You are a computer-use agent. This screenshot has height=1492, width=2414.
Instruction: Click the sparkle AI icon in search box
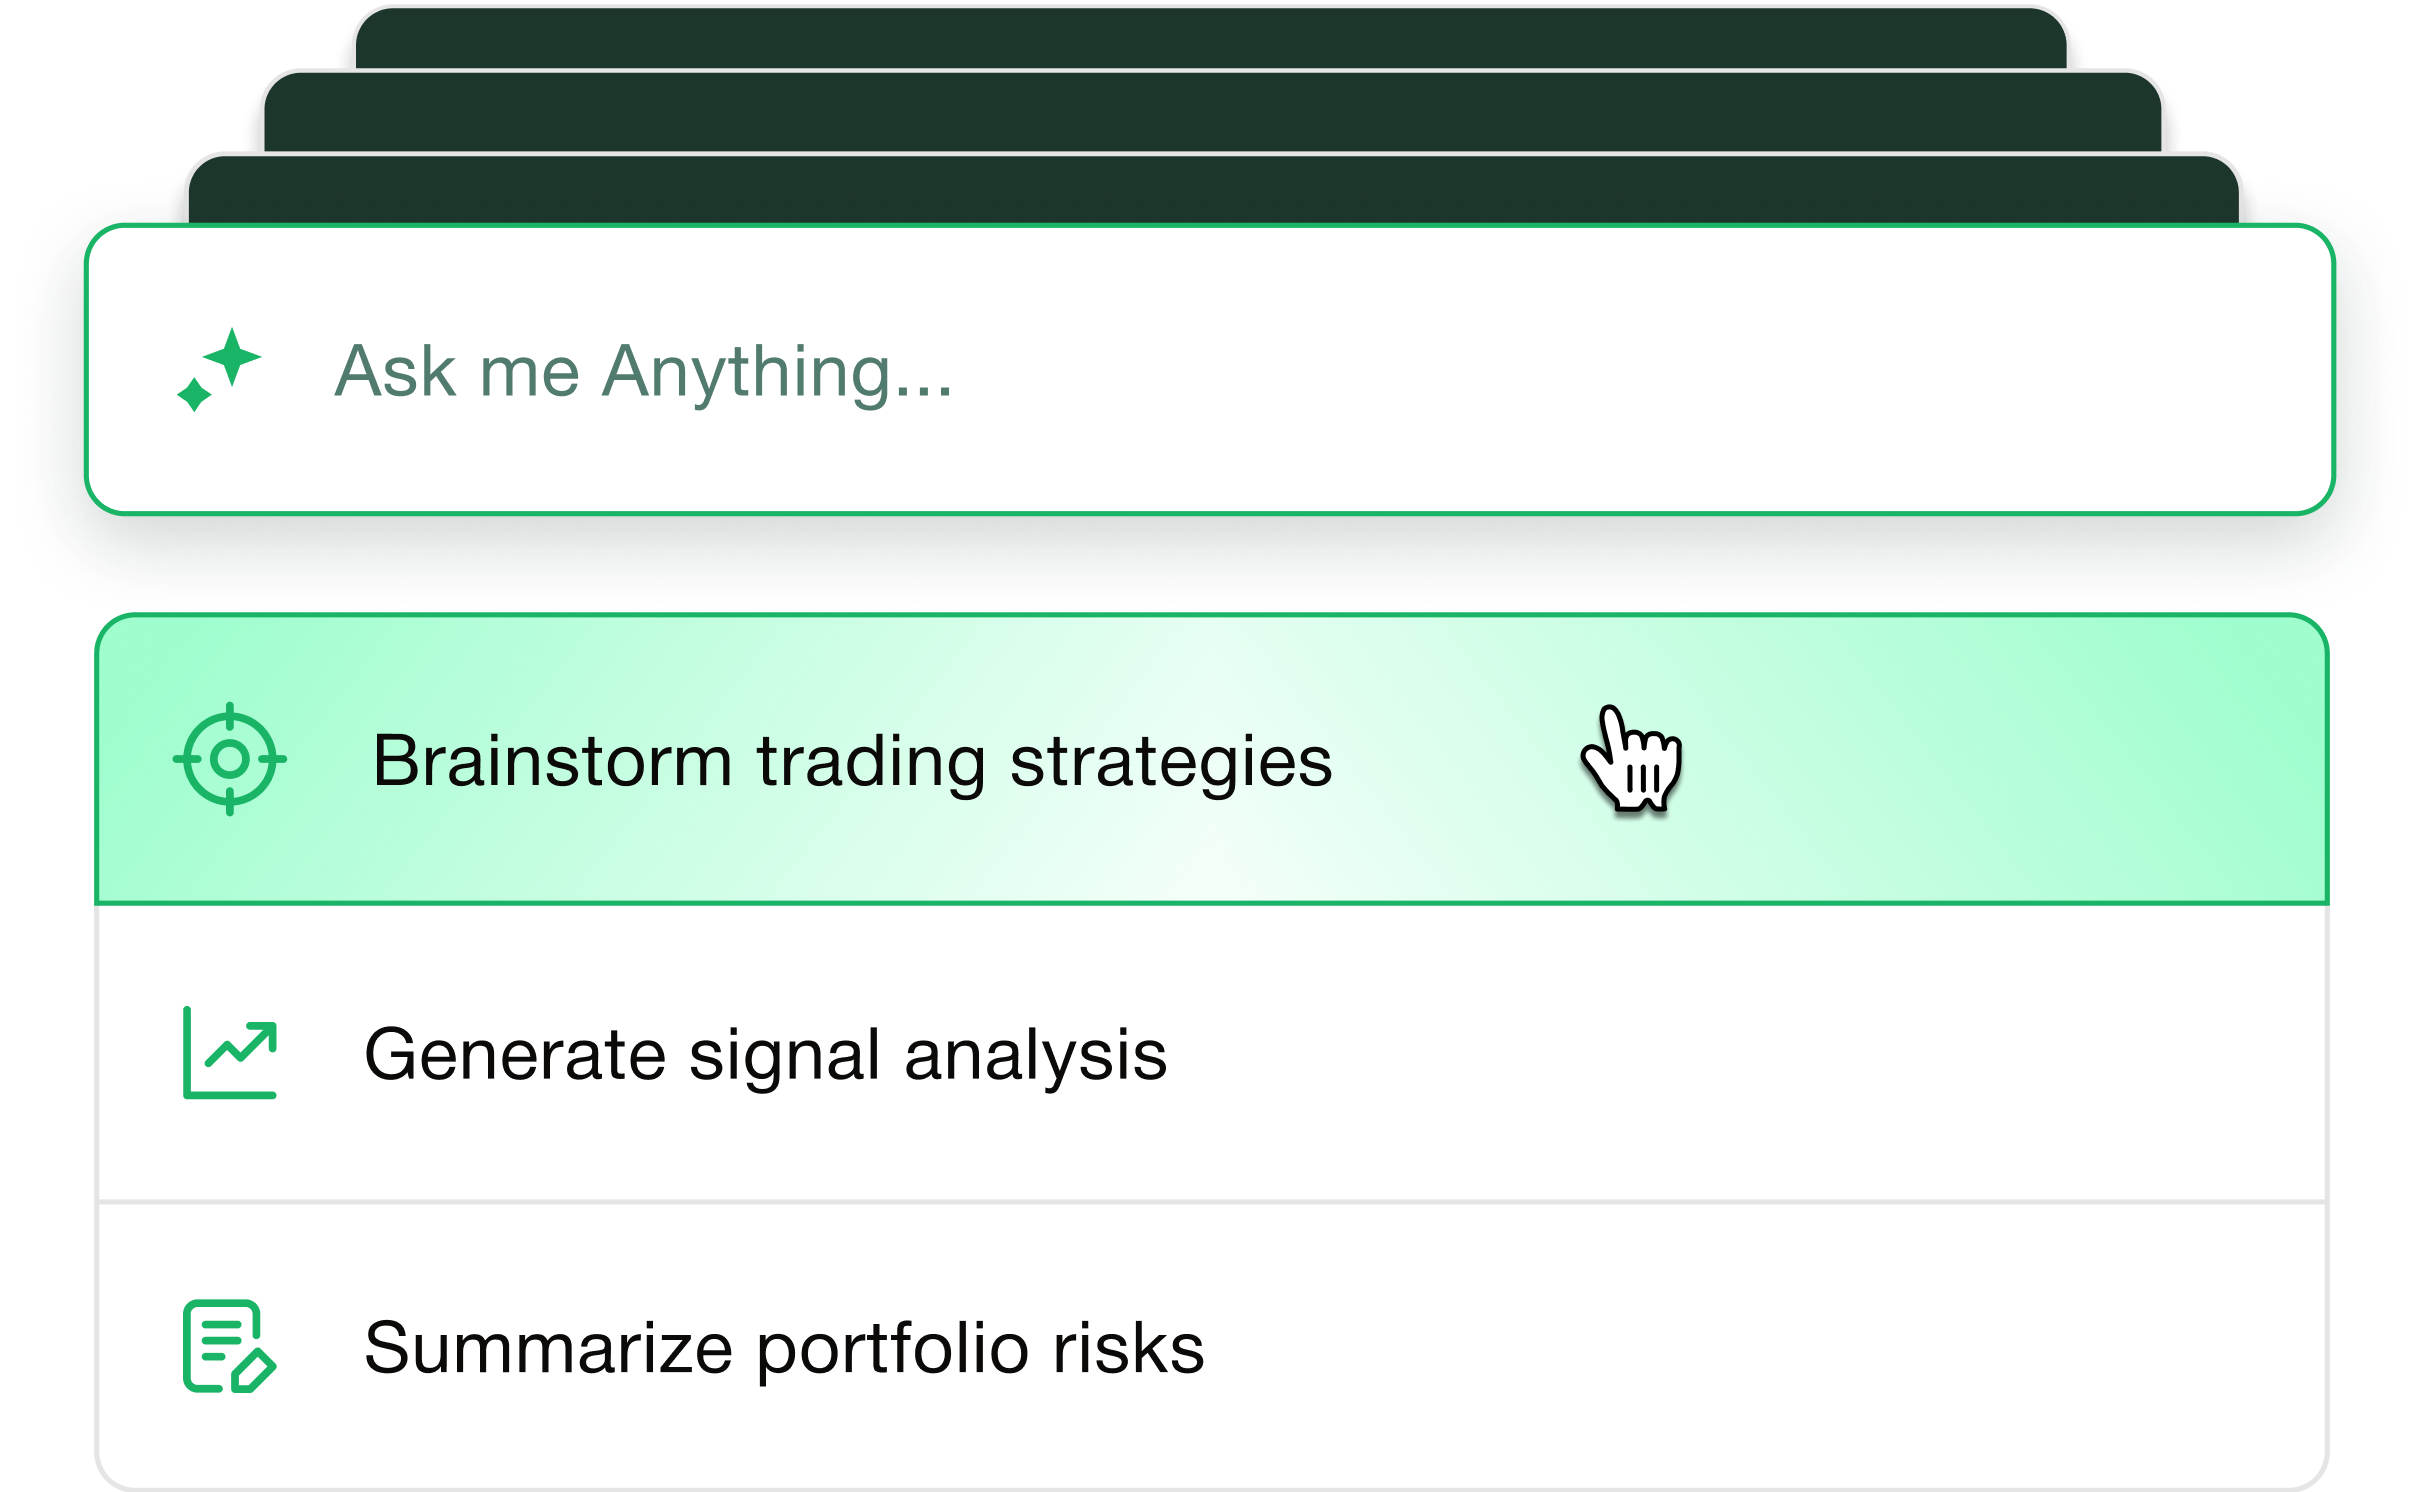(x=219, y=370)
